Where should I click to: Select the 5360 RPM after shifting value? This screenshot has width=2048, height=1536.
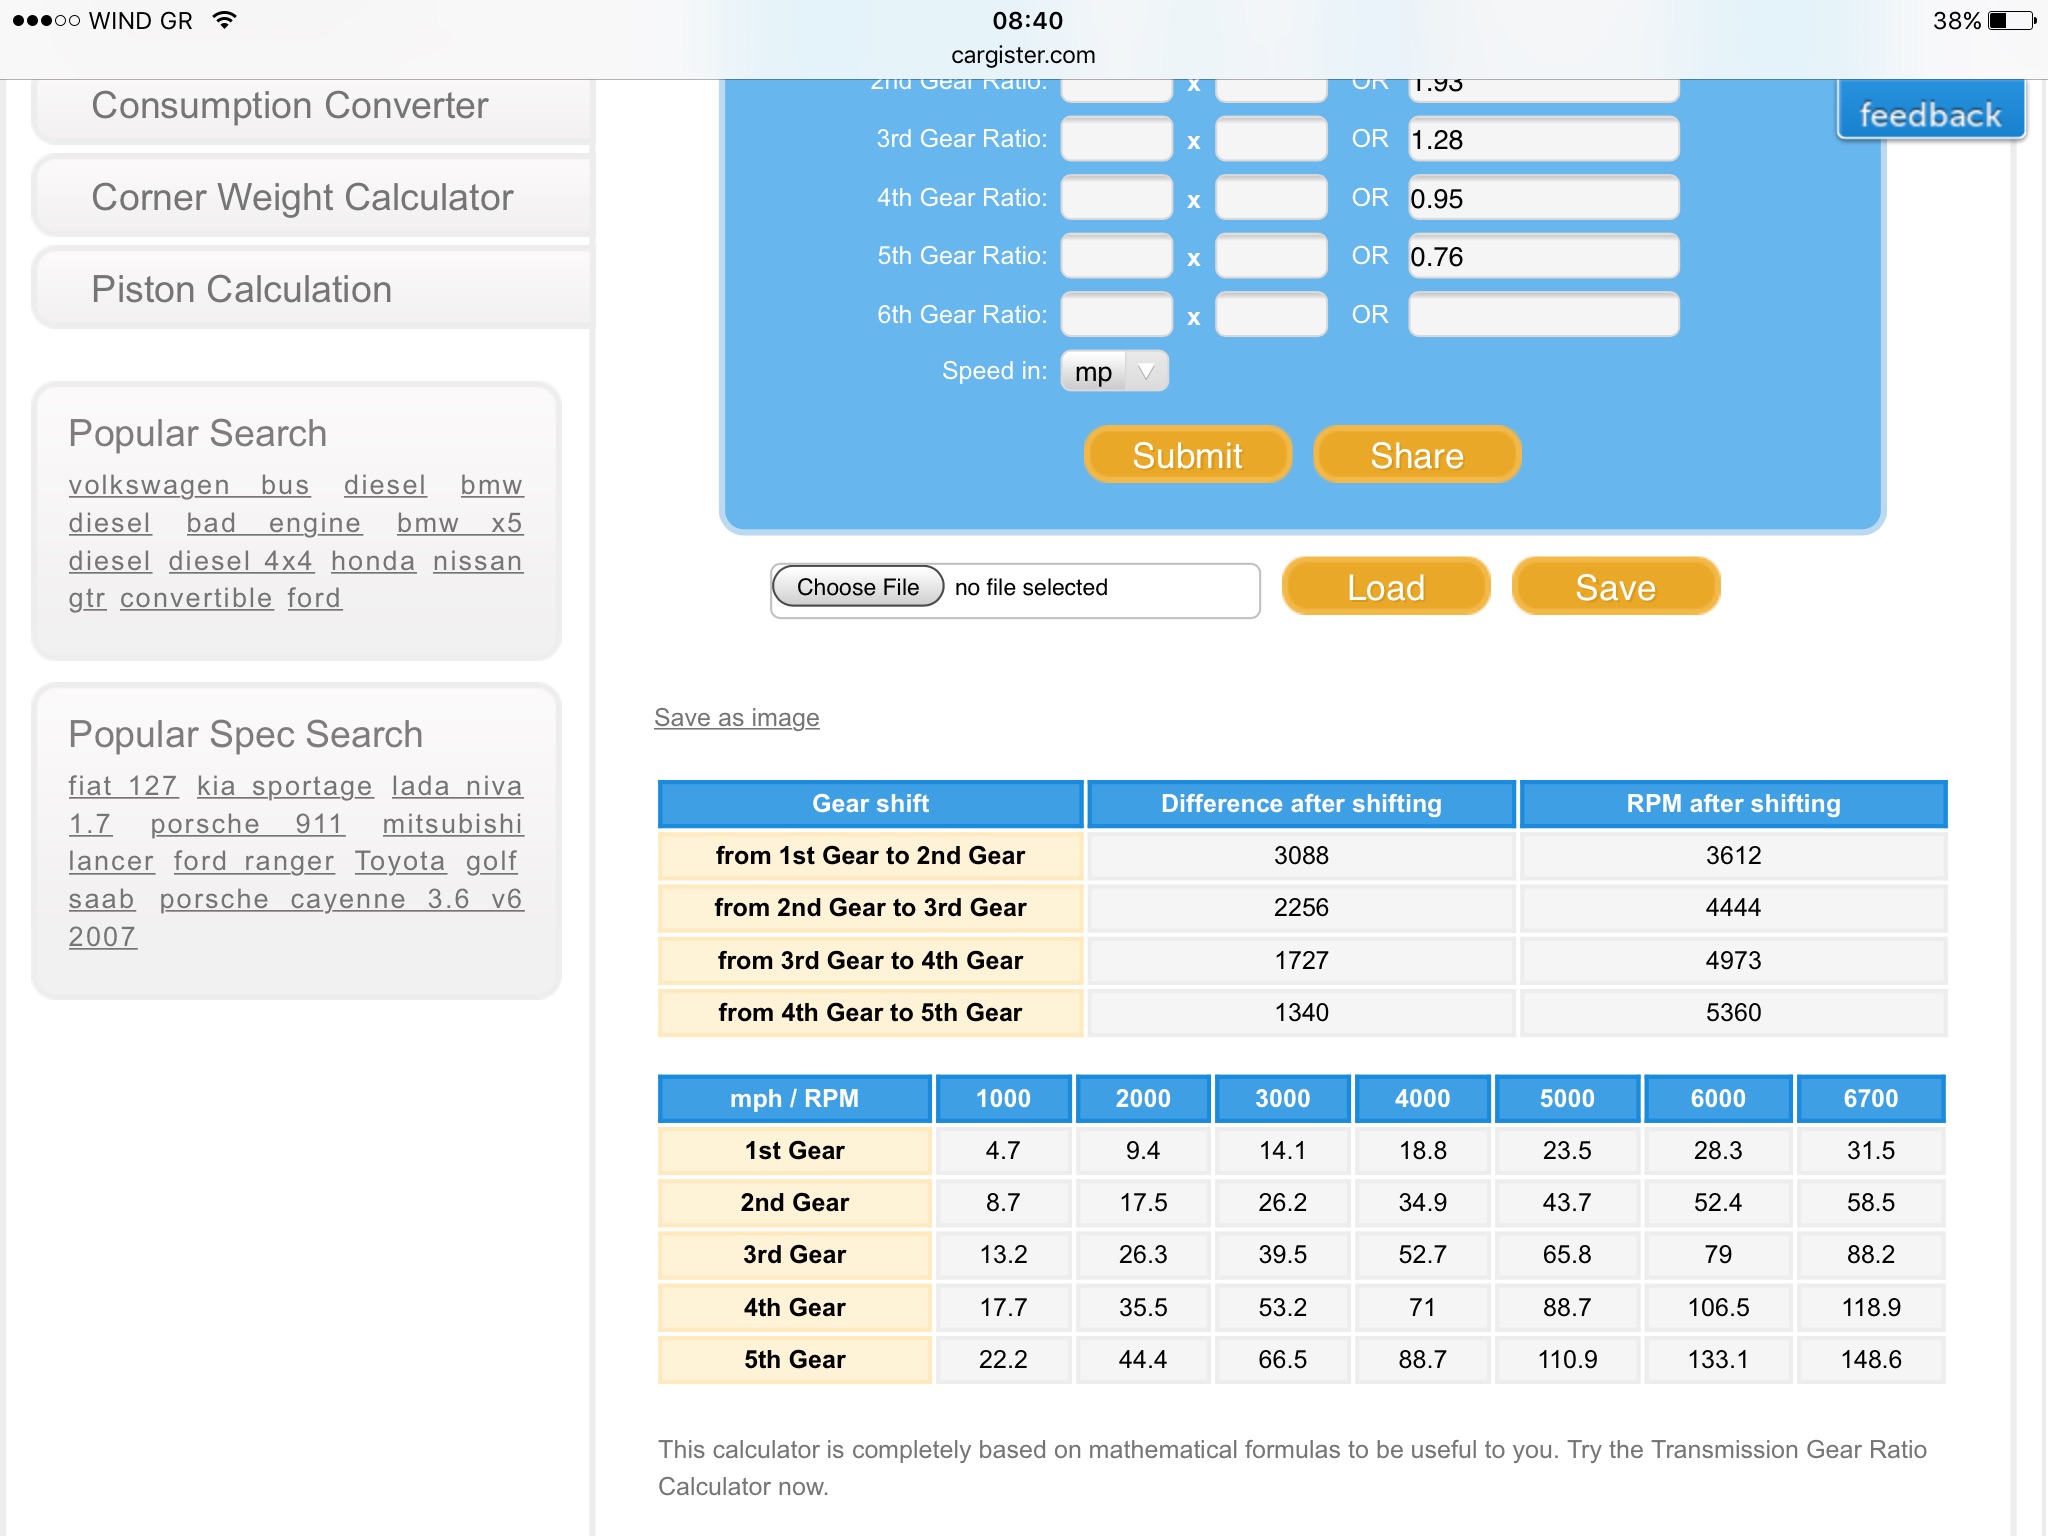1733,1013
